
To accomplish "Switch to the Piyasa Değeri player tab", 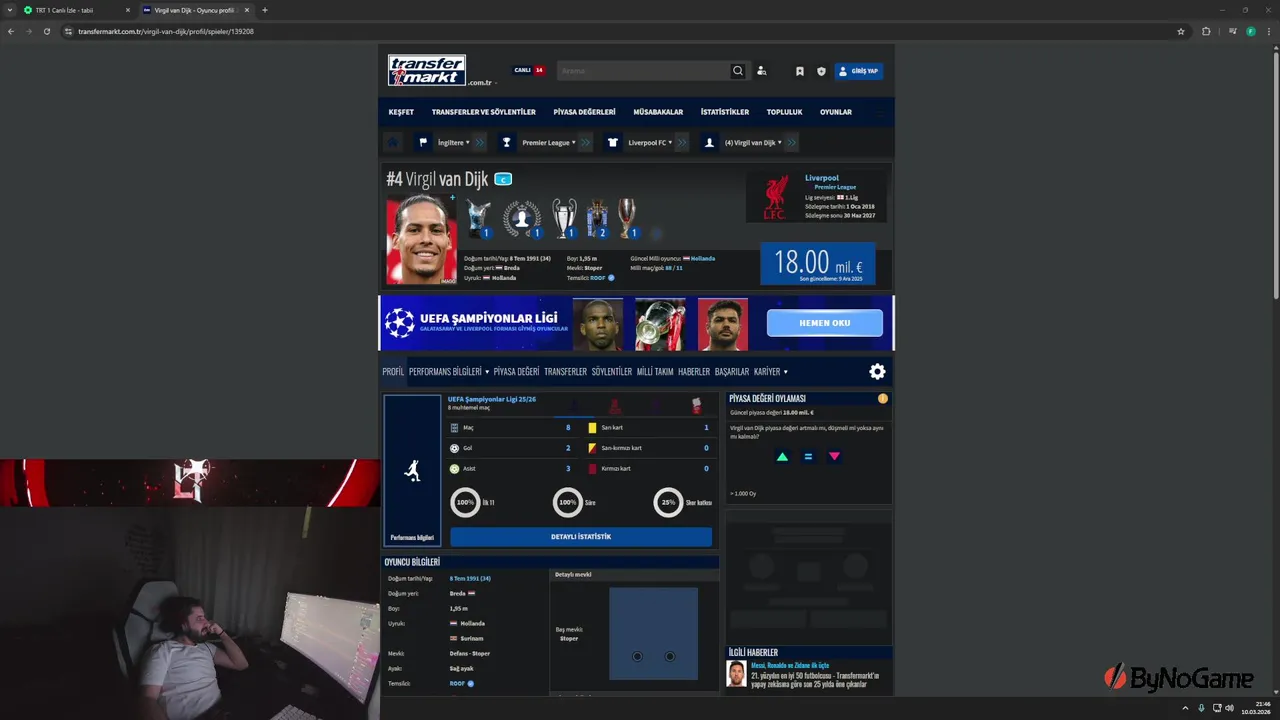I will pos(516,372).
